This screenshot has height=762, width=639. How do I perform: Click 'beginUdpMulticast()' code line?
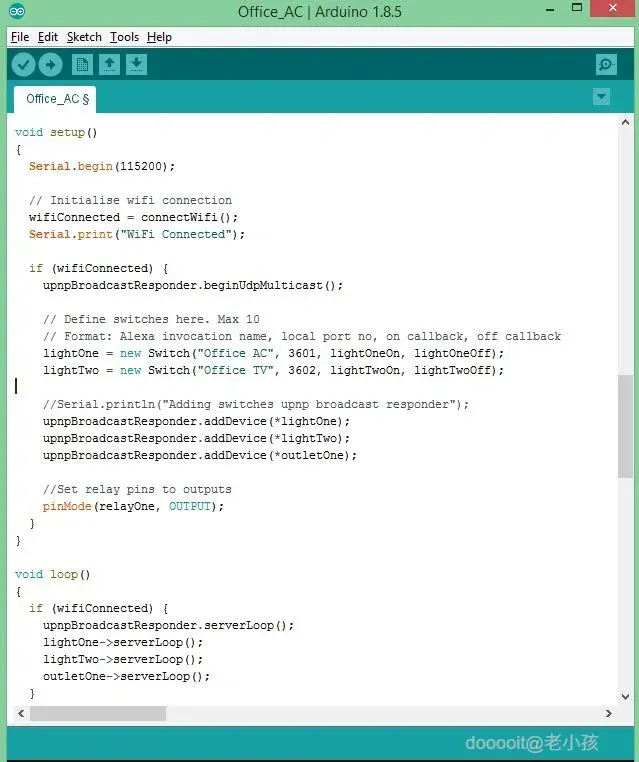tap(193, 285)
